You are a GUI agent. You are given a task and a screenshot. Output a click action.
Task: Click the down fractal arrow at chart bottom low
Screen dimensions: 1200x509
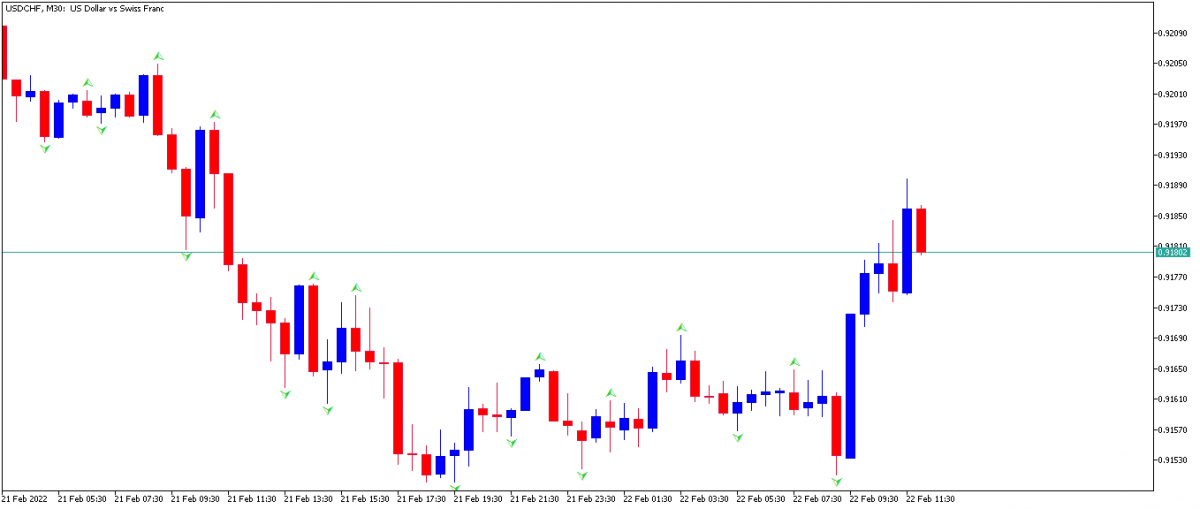tap(455, 489)
